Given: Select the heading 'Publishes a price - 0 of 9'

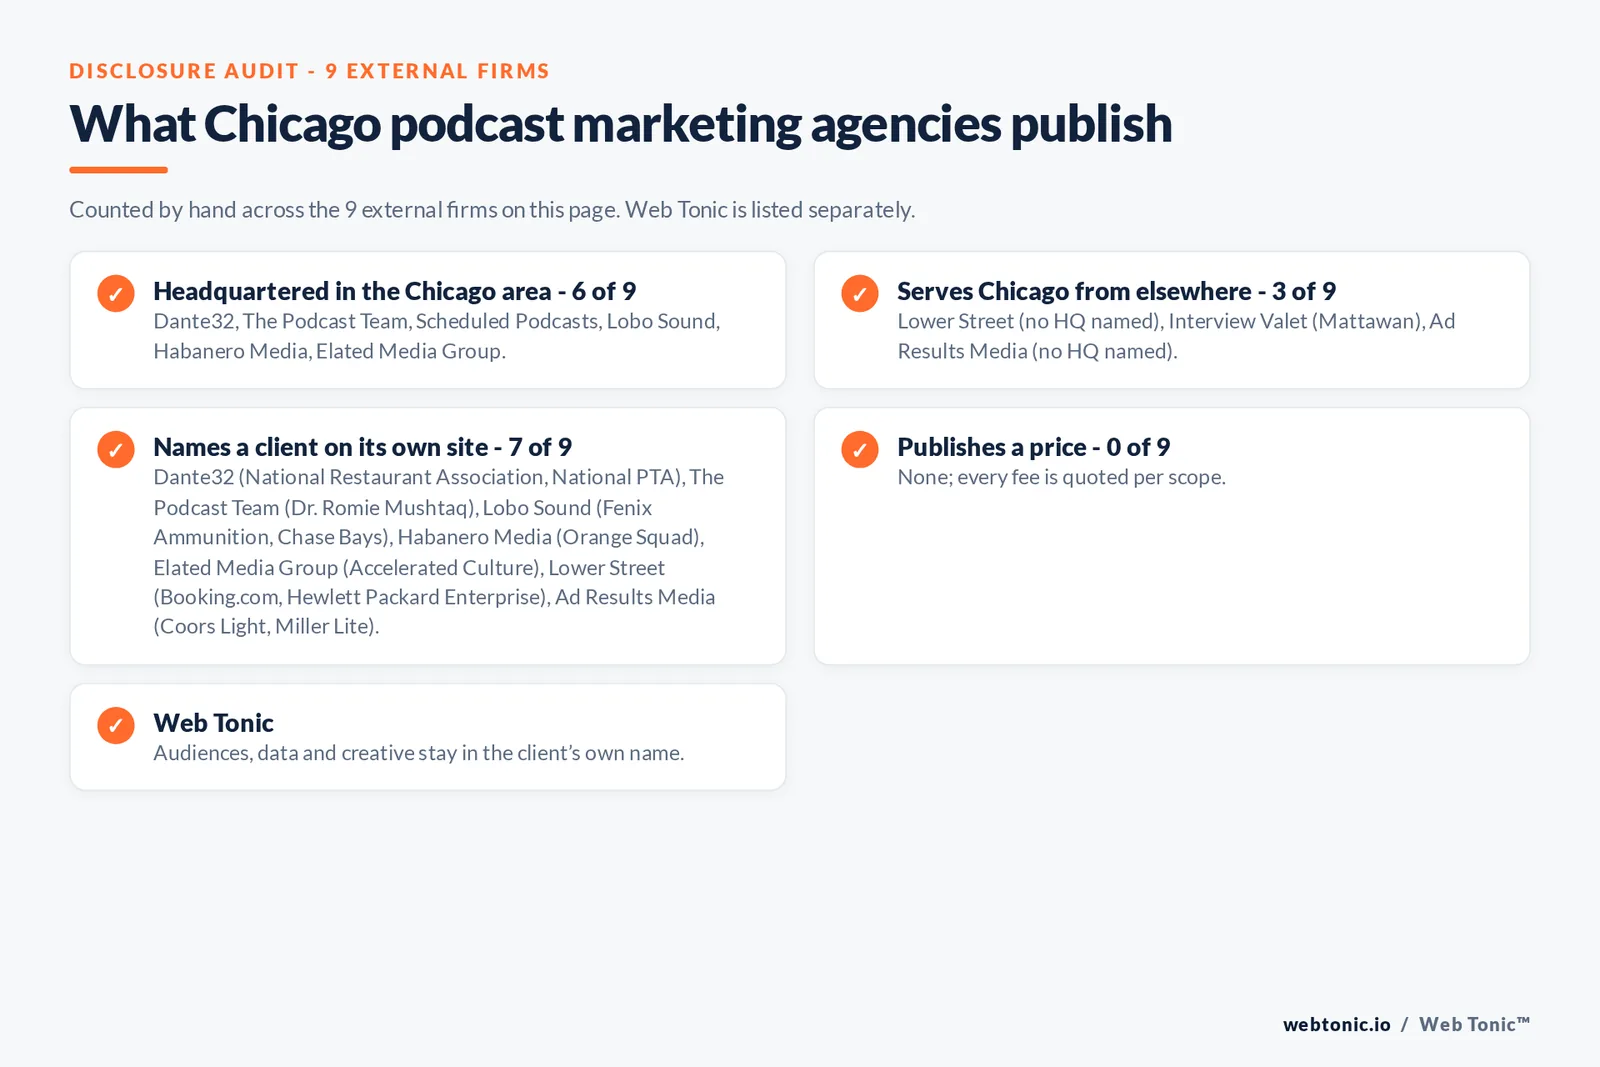Looking at the screenshot, I should tap(1033, 447).
